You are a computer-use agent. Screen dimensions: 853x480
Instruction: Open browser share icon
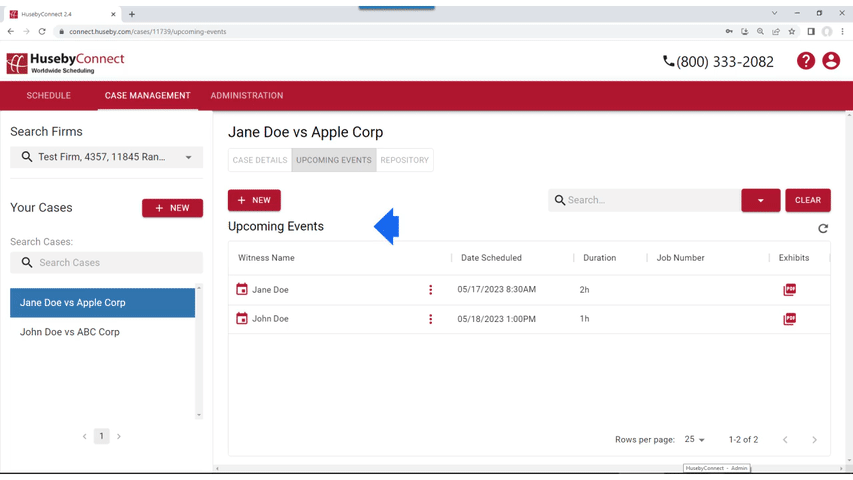pyautogui.click(x=776, y=32)
